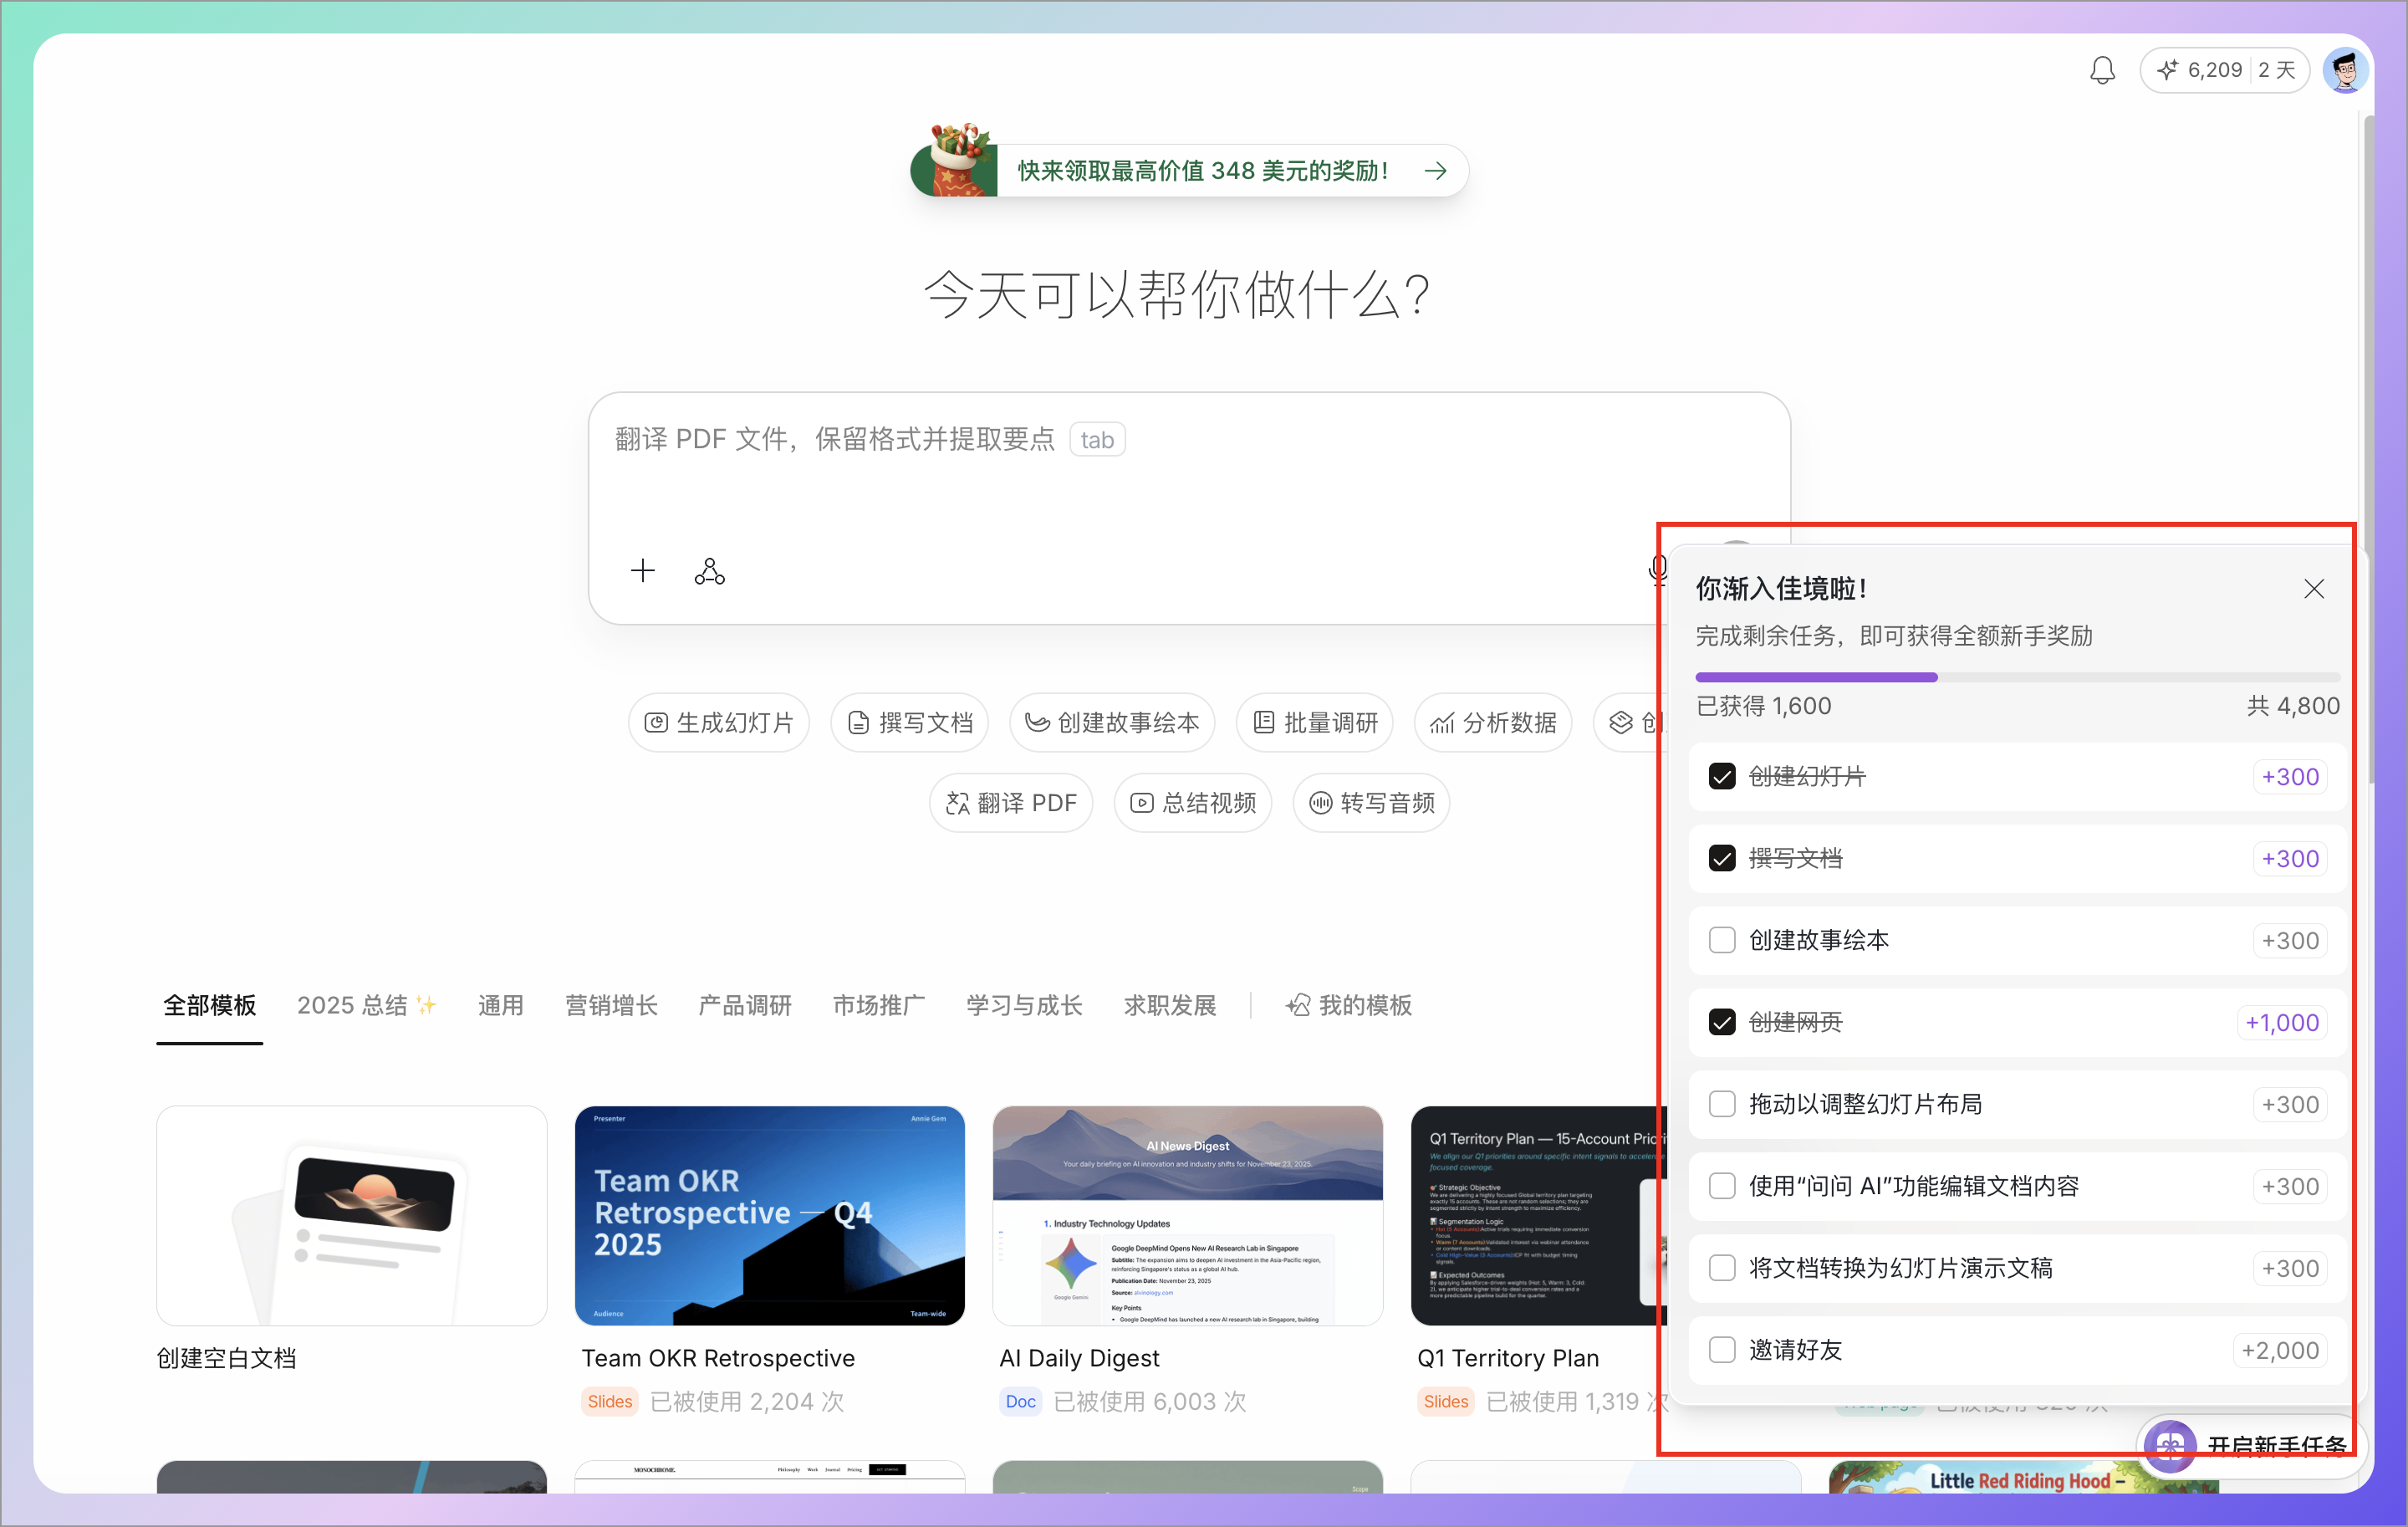Click the connector nodes icon in prompt box
The width and height of the screenshot is (2408, 1527).
[x=709, y=571]
